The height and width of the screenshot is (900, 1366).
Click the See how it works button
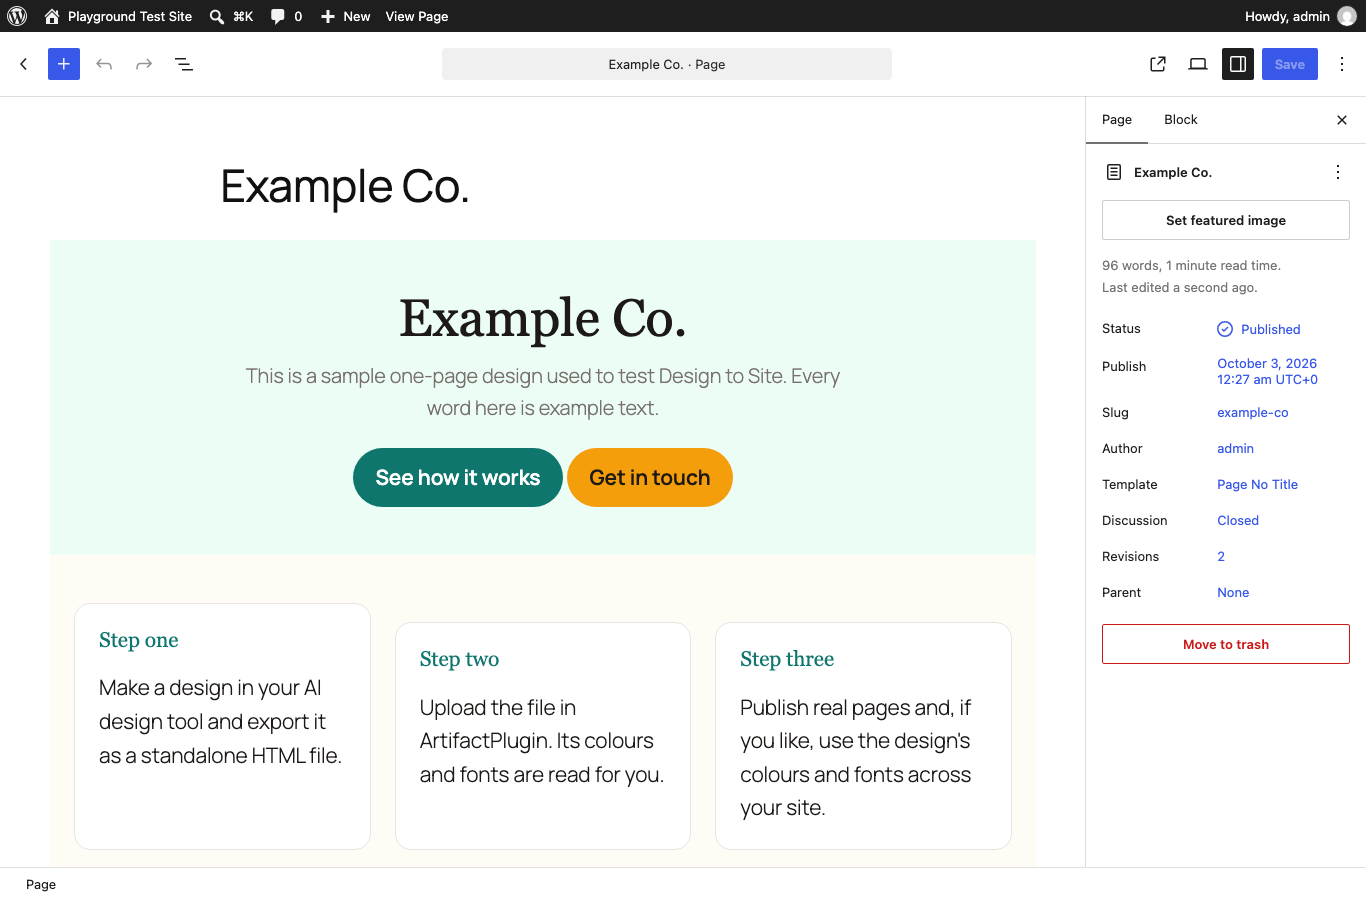click(458, 478)
